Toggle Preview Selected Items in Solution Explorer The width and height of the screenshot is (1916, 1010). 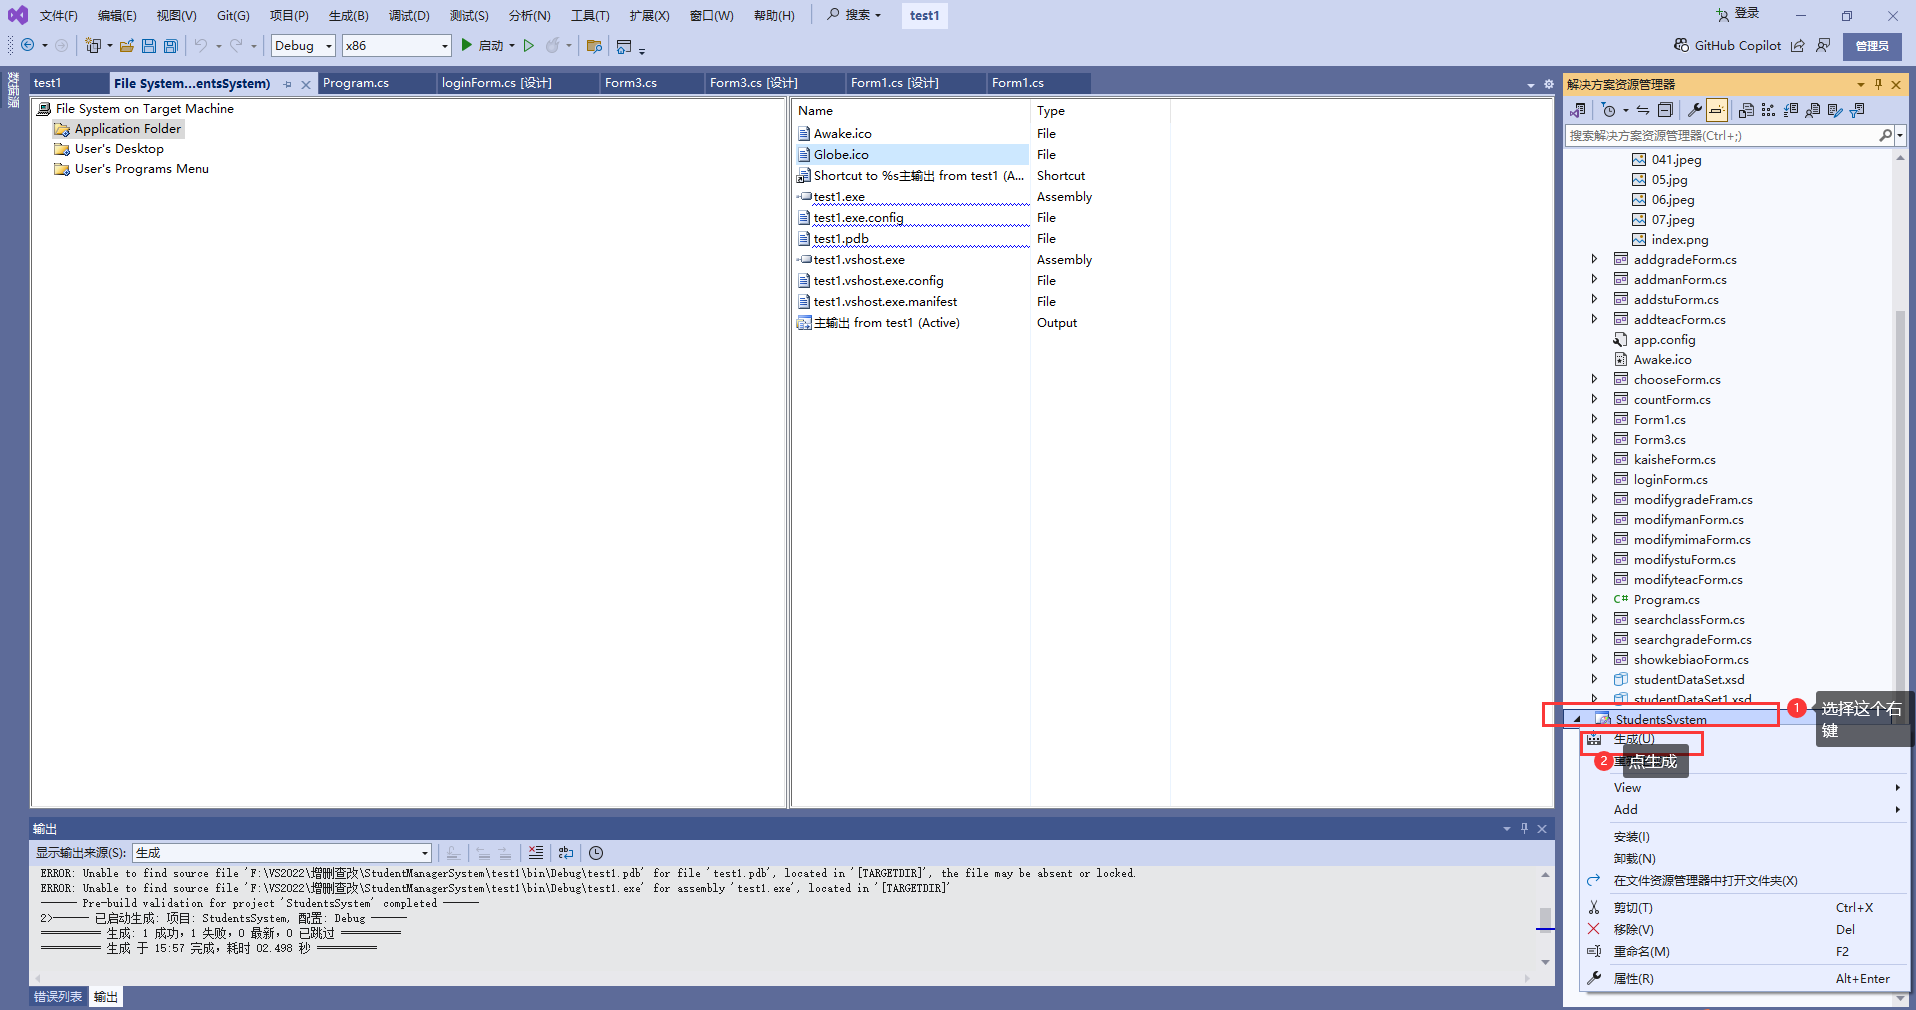pyautogui.click(x=1717, y=110)
